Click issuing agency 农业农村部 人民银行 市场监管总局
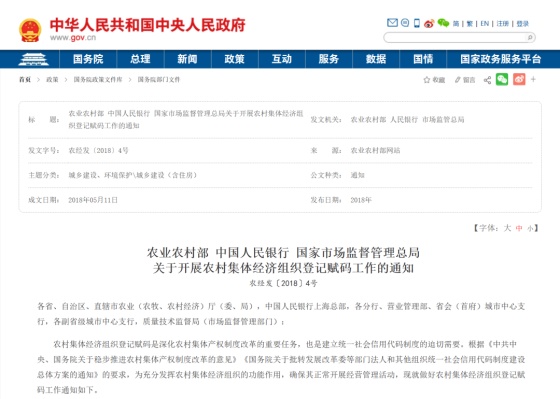This screenshot has width=560, height=399. [408, 120]
